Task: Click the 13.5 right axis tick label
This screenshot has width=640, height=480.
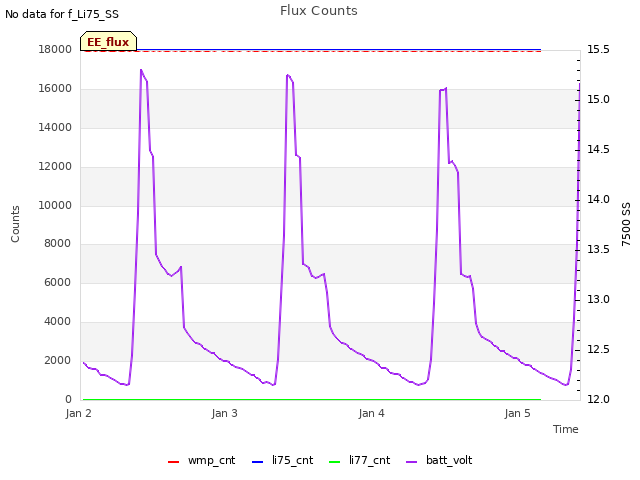Action: [x=598, y=249]
